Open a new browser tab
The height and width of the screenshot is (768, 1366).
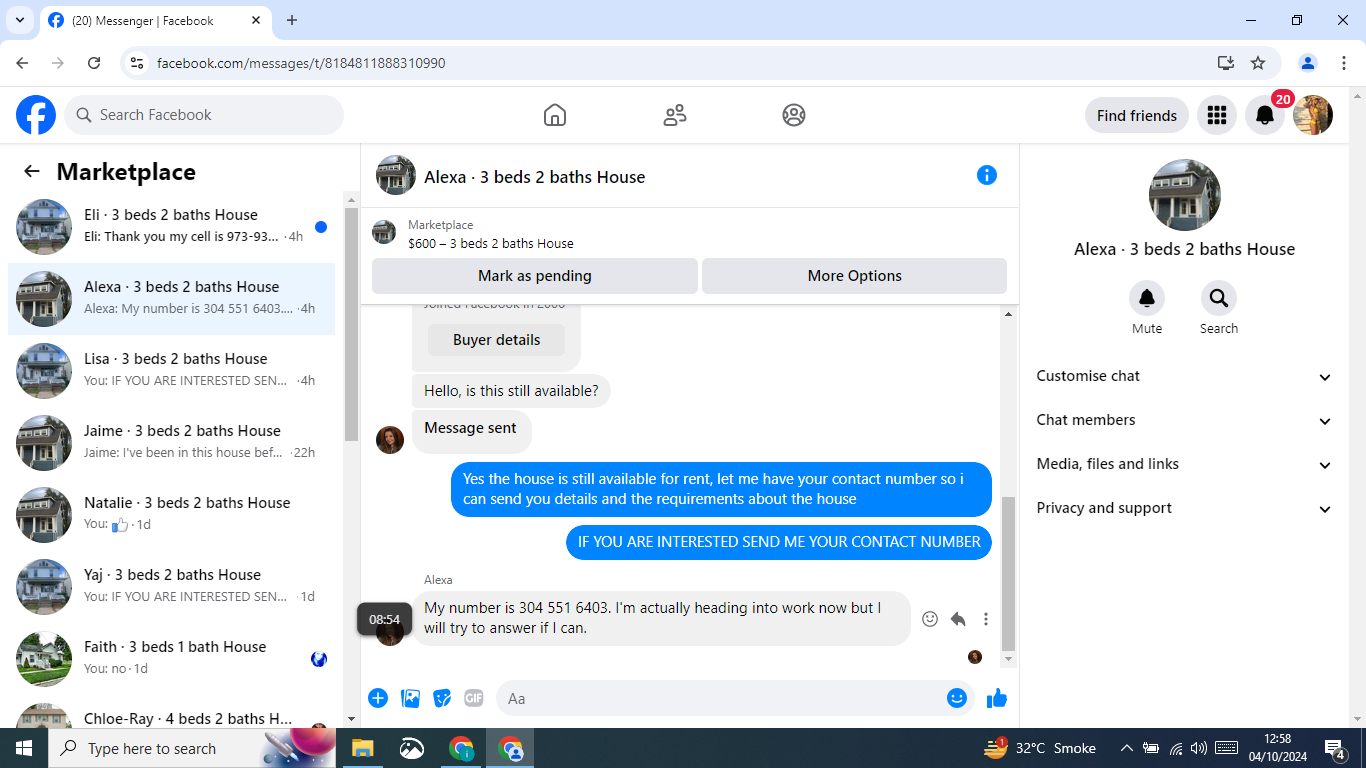tap(292, 20)
